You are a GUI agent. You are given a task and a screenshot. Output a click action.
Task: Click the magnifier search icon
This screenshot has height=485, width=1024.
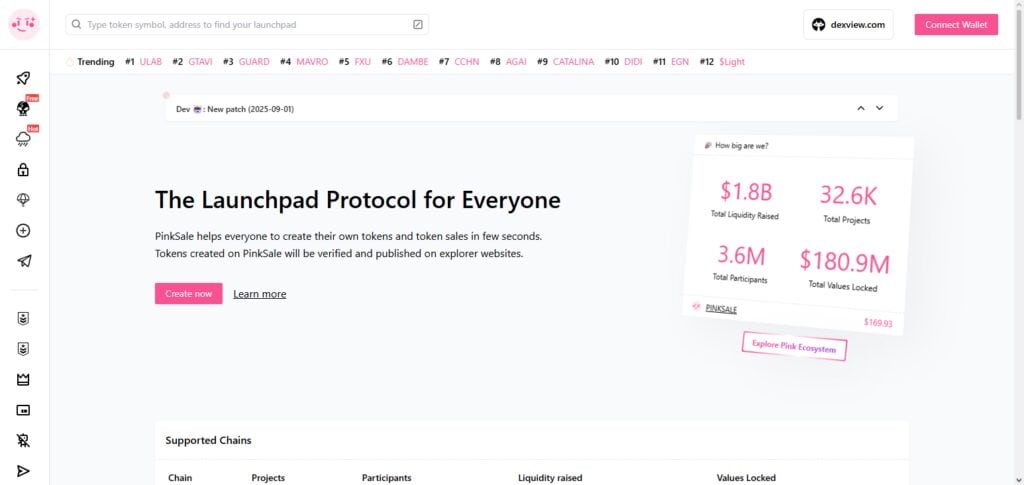[x=76, y=25]
